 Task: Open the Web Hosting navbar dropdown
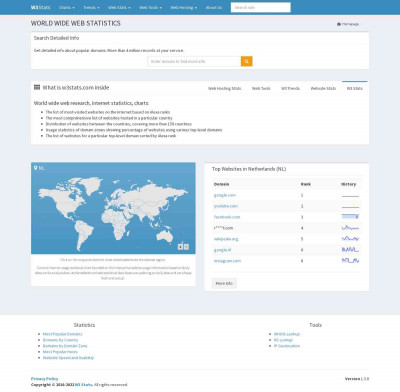click(x=184, y=7)
